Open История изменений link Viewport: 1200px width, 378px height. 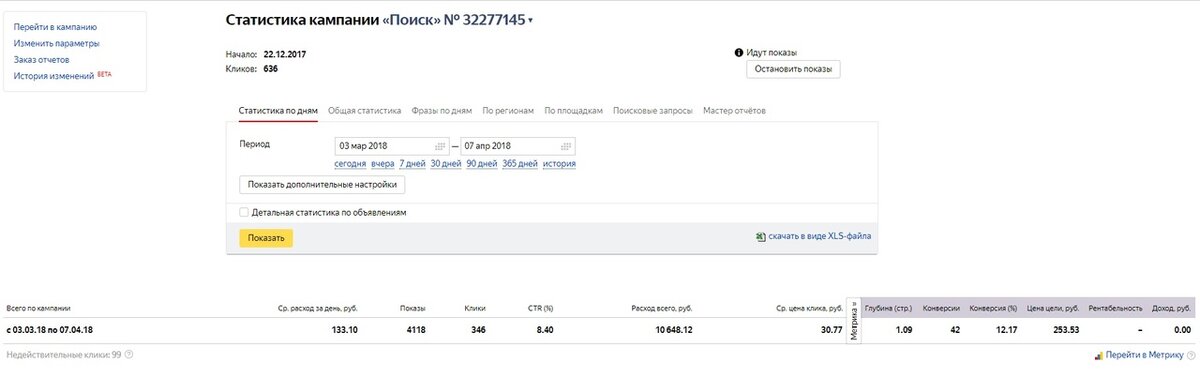54,75
